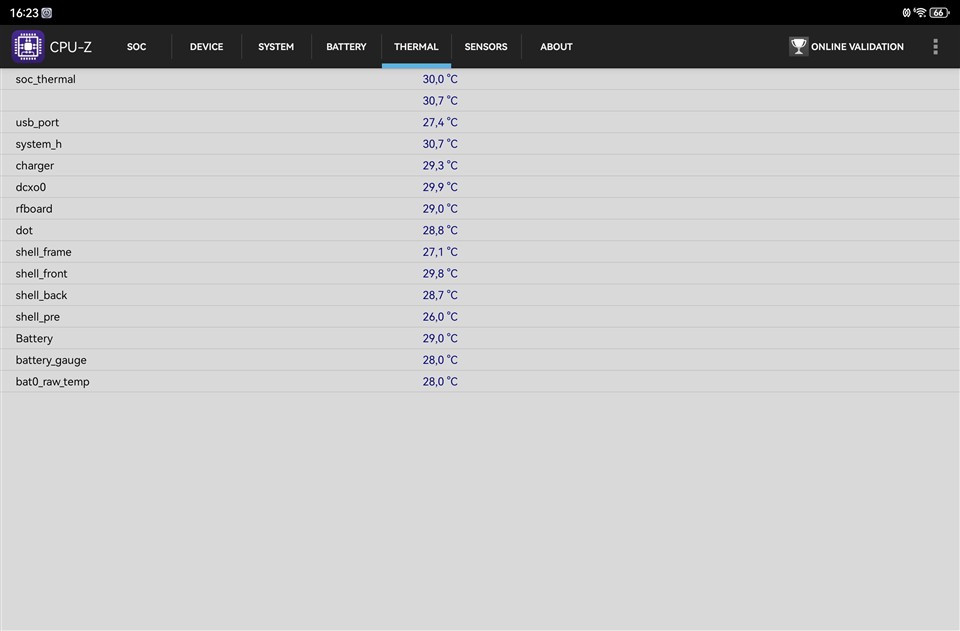This screenshot has width=960, height=631.
Task: Click the trophy icon for online validation
Action: click(x=798, y=47)
